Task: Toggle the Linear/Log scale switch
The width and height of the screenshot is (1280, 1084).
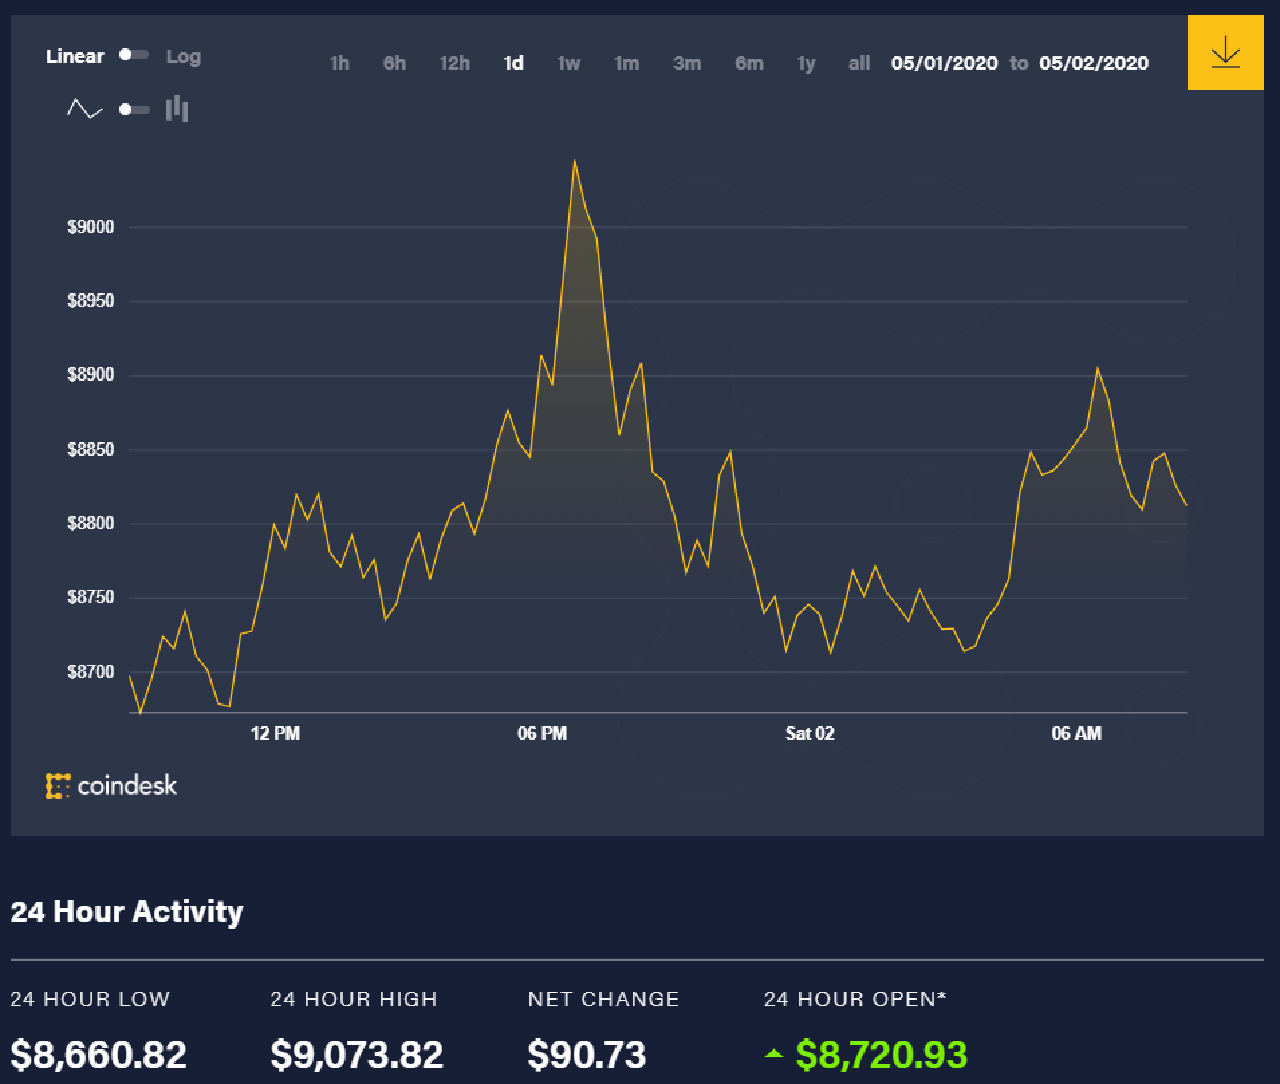Action: pyautogui.click(x=134, y=55)
